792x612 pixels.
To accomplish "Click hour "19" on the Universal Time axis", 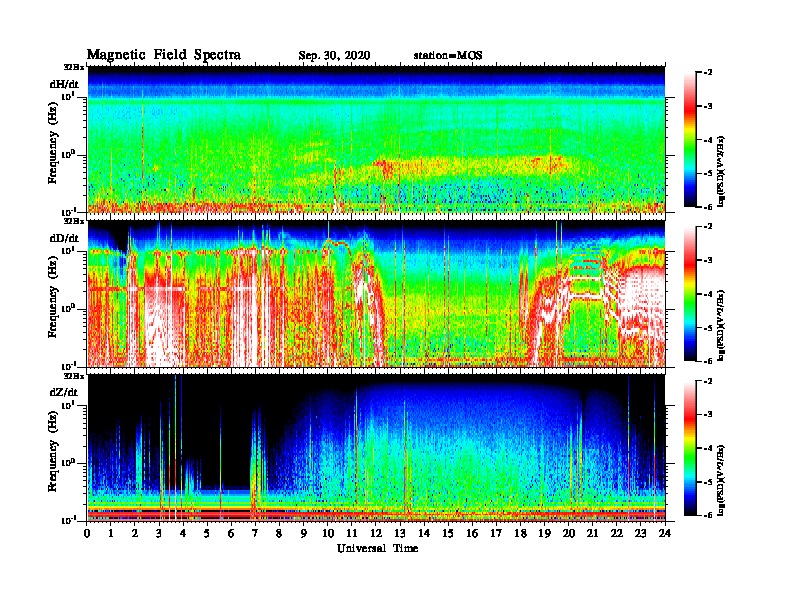I will click(x=544, y=533).
